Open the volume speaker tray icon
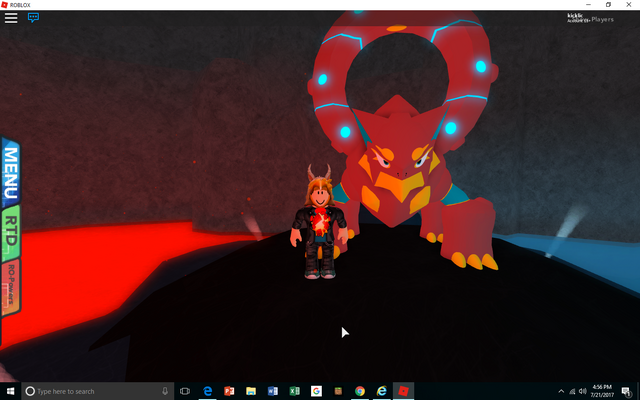 point(582,391)
